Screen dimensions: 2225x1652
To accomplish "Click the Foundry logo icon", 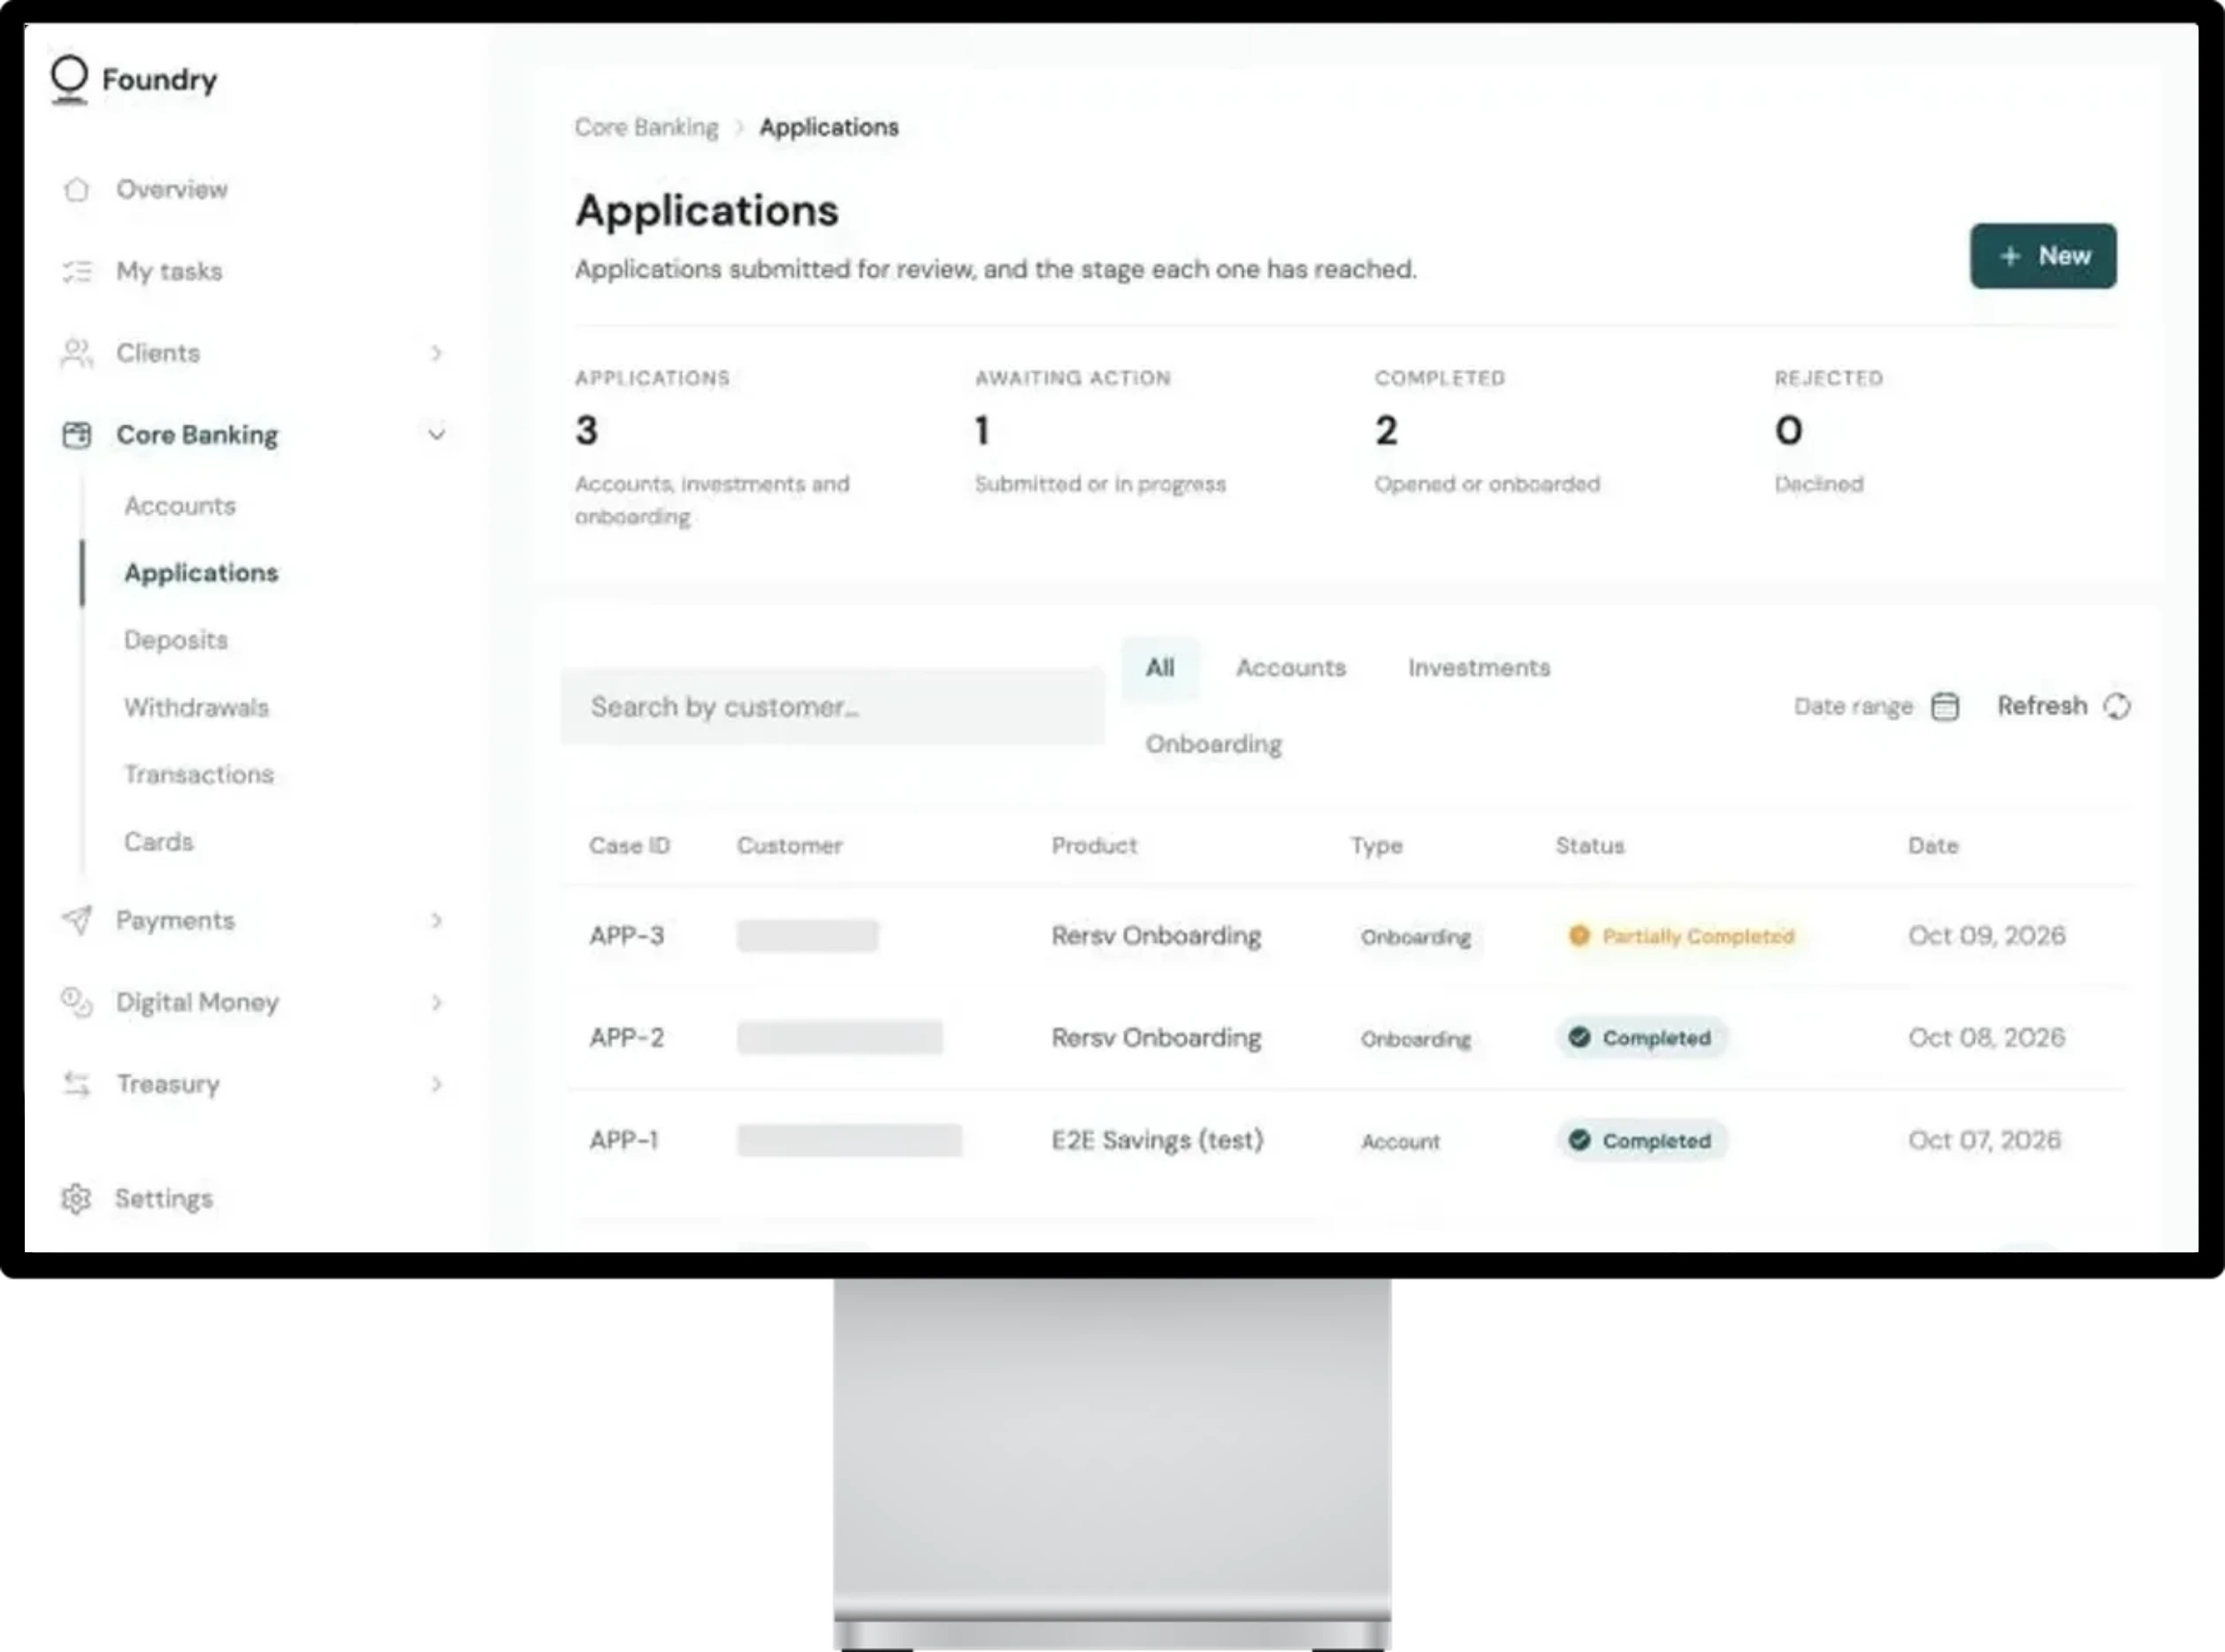I will (69, 79).
